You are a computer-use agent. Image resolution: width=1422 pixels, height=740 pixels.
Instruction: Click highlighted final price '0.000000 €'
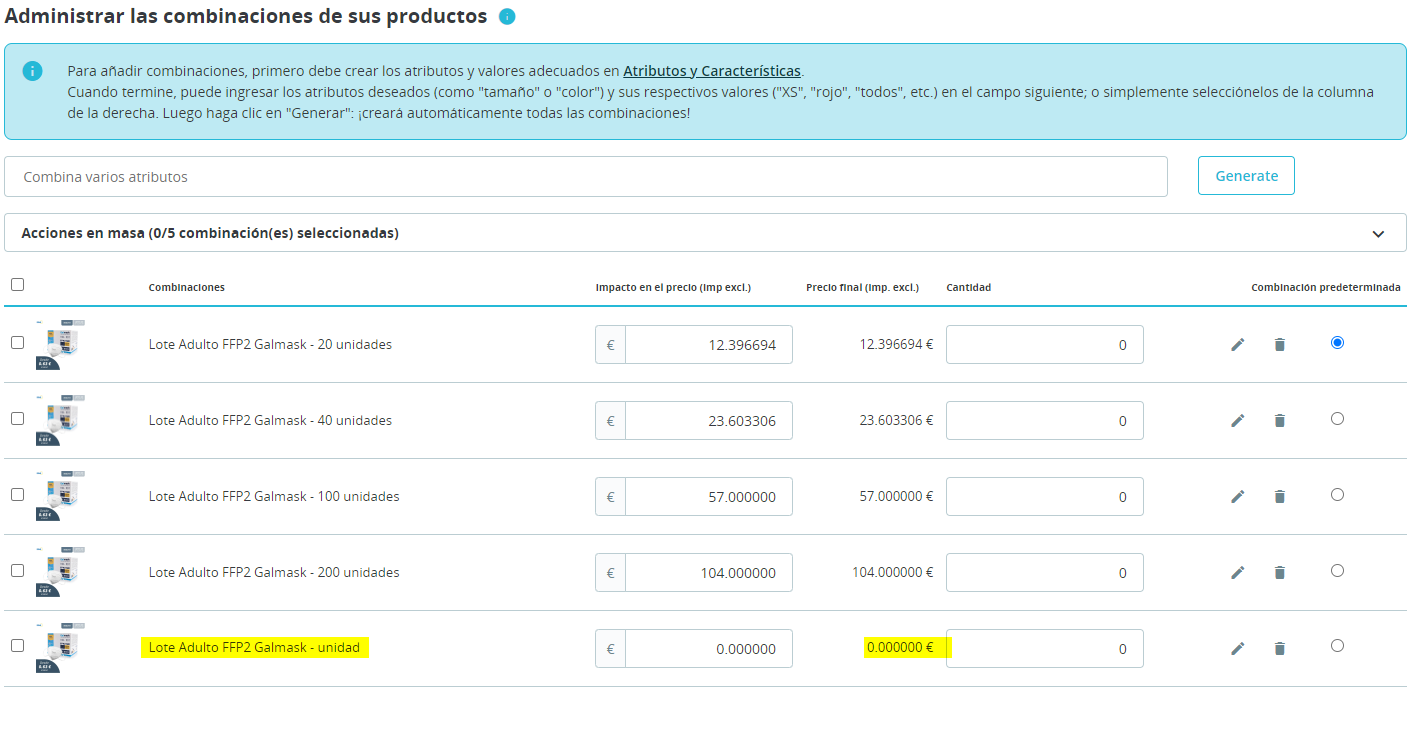pos(900,647)
